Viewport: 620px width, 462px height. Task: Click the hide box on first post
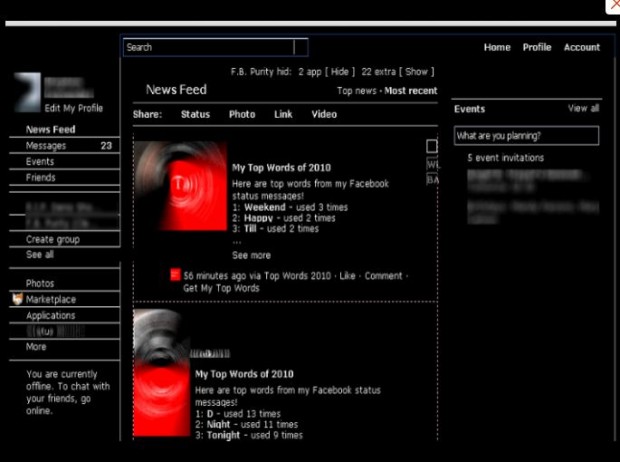click(432, 146)
